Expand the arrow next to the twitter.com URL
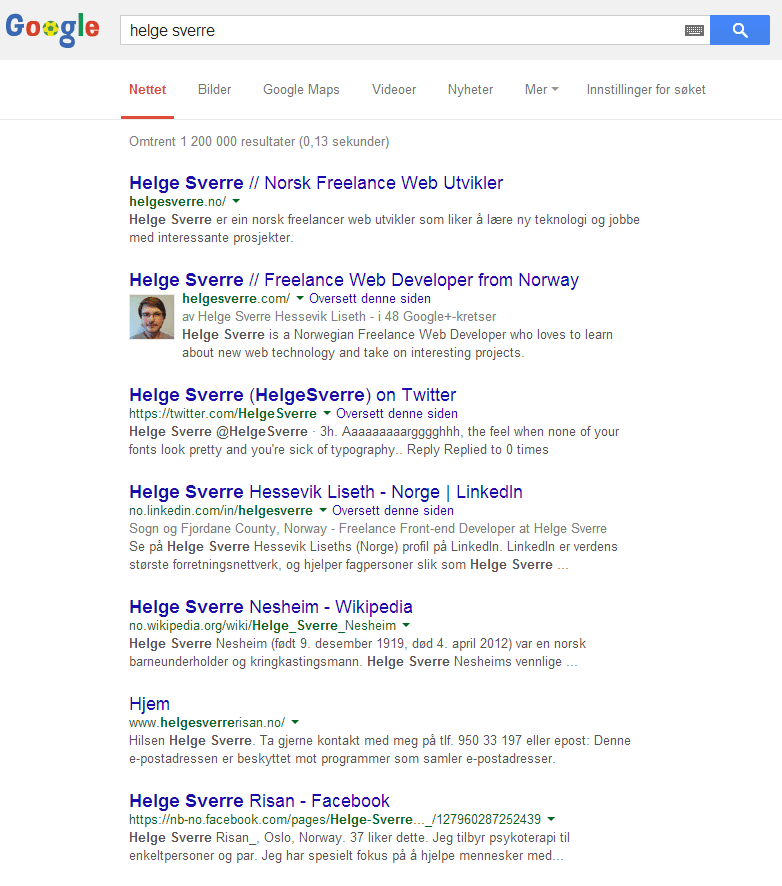The width and height of the screenshot is (782, 886). click(327, 414)
